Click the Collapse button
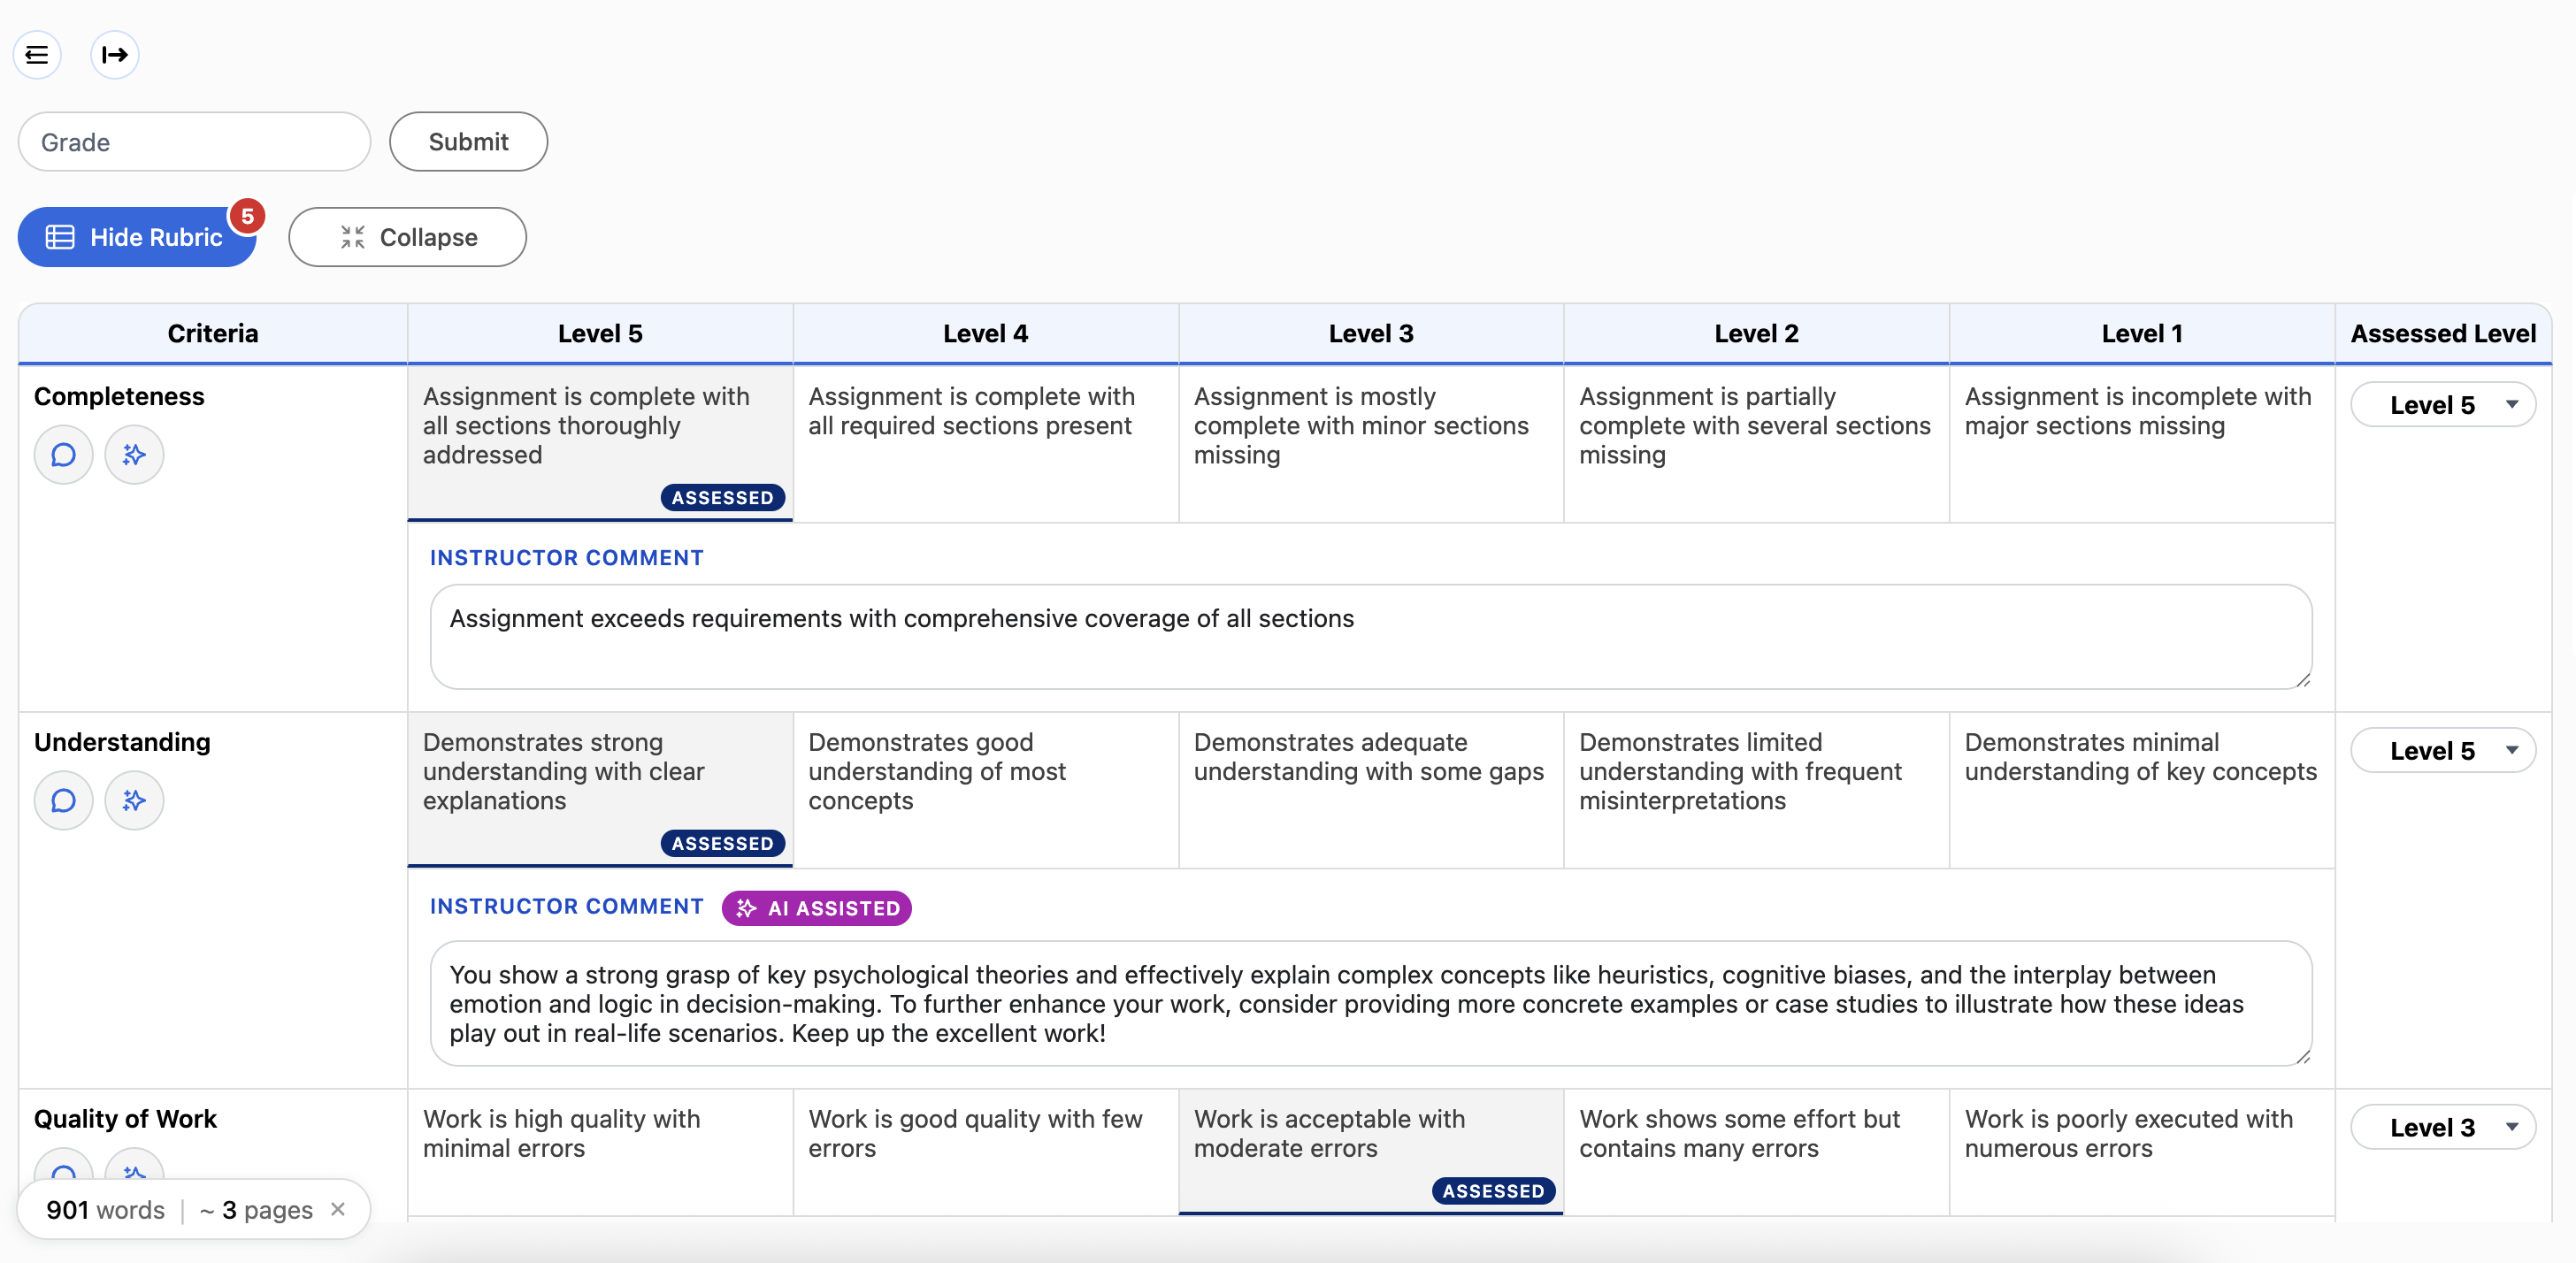This screenshot has width=2576, height=1263. tap(407, 237)
